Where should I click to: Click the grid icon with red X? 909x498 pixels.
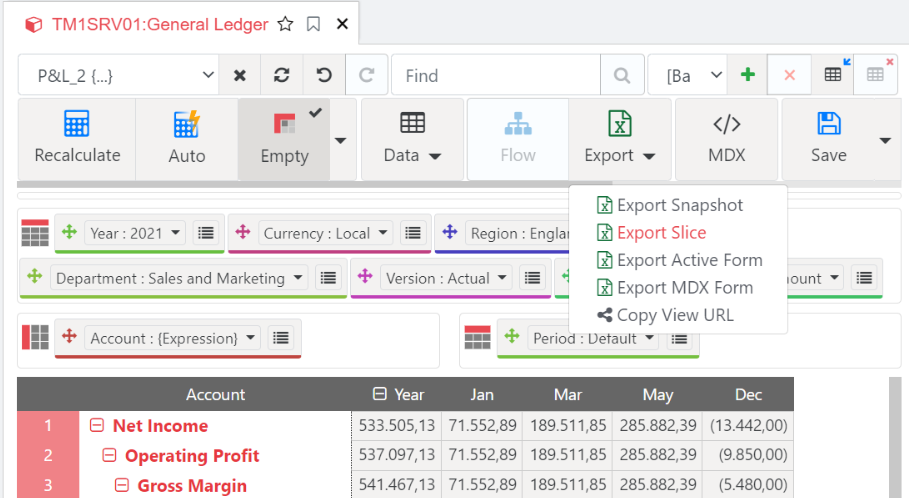click(x=875, y=74)
